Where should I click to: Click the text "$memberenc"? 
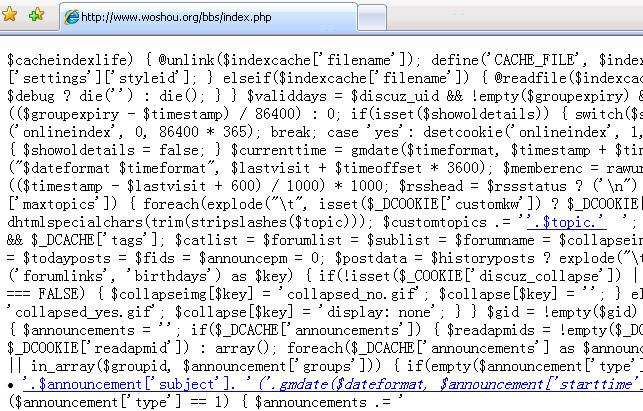543,169
